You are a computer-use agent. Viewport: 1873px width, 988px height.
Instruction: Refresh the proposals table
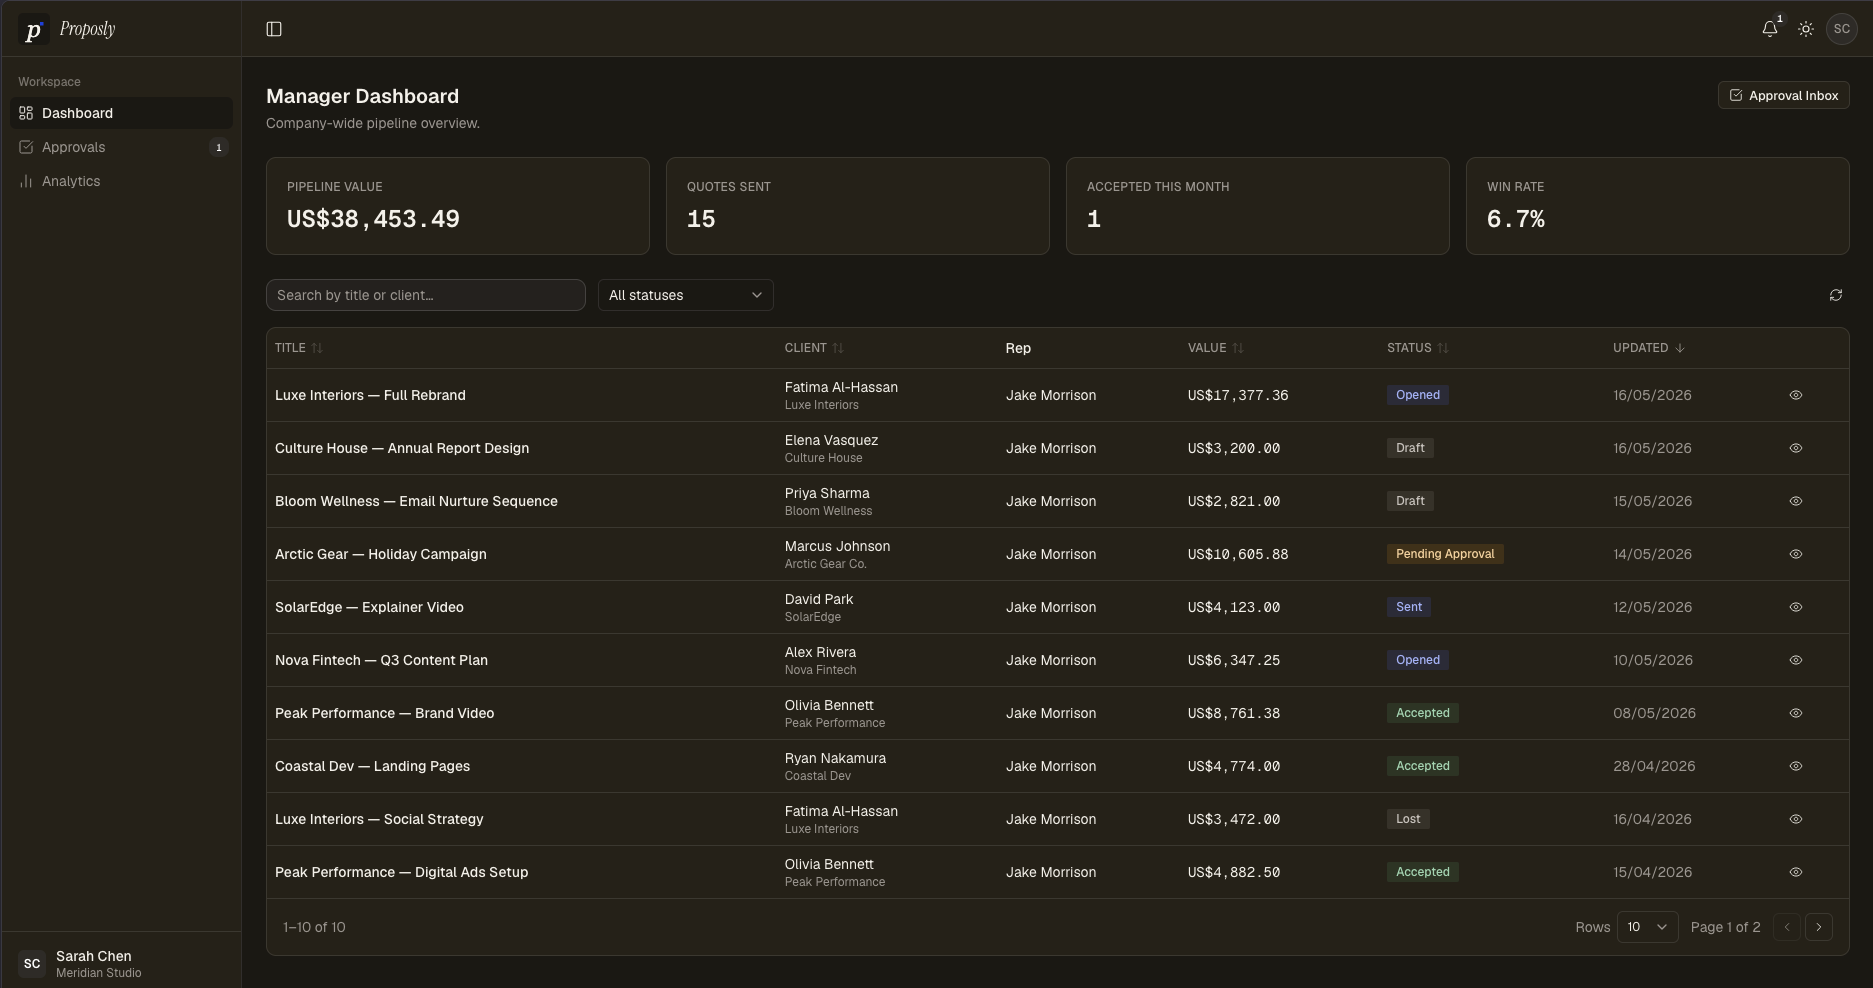tap(1836, 295)
